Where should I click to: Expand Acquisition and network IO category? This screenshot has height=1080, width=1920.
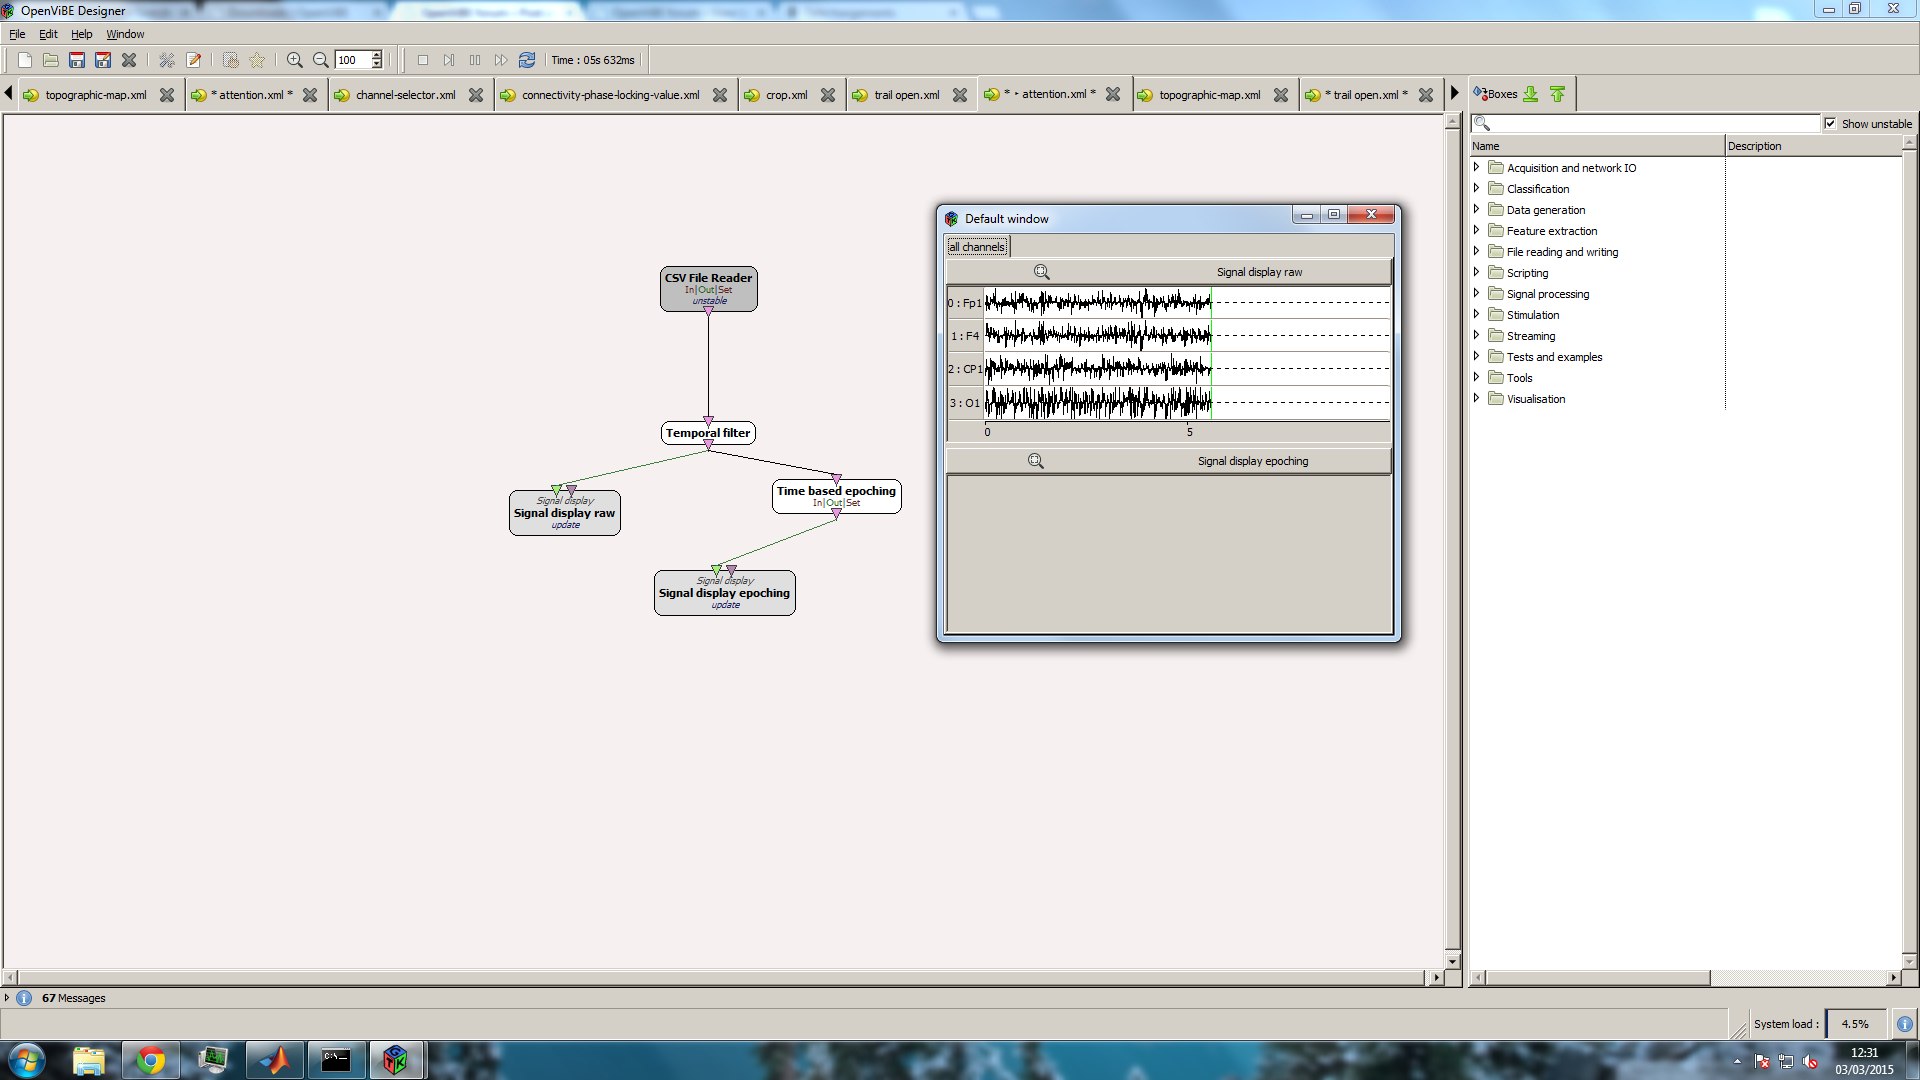pyautogui.click(x=1476, y=167)
